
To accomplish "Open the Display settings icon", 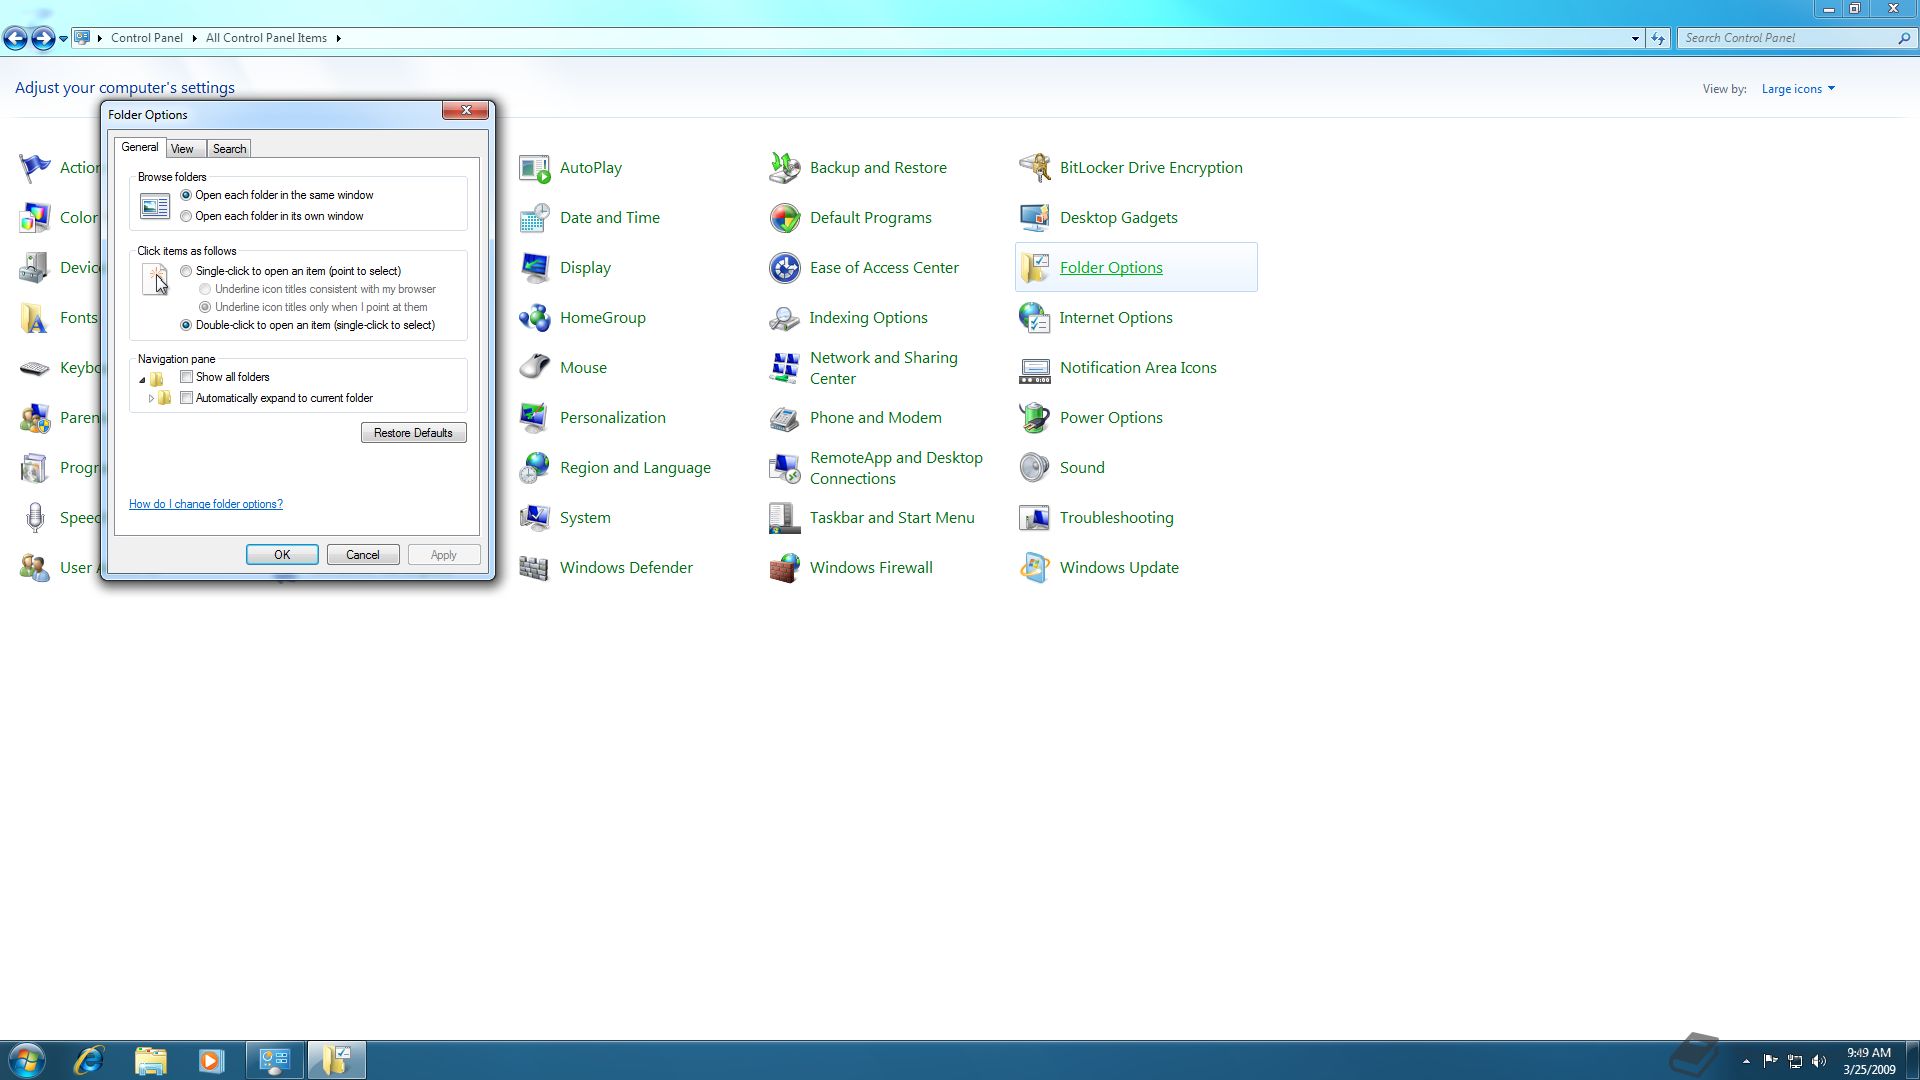I will click(535, 268).
